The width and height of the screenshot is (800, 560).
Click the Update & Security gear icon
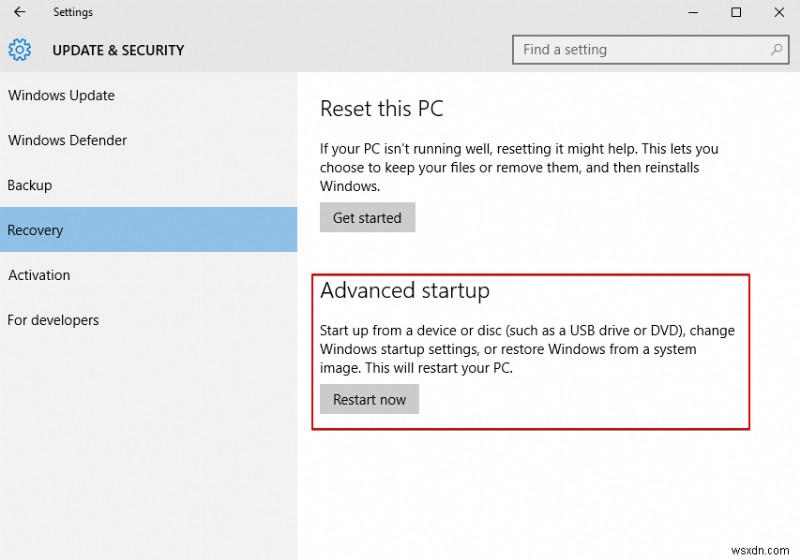(19, 50)
